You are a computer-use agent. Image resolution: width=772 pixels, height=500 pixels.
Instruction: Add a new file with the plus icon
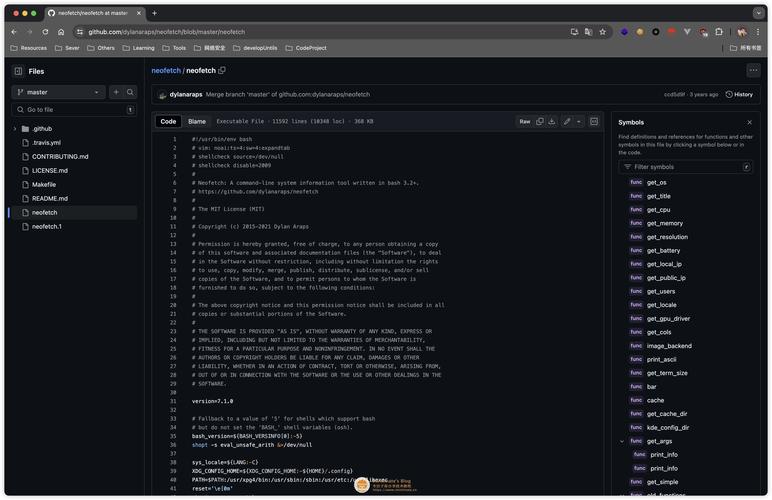(x=115, y=92)
